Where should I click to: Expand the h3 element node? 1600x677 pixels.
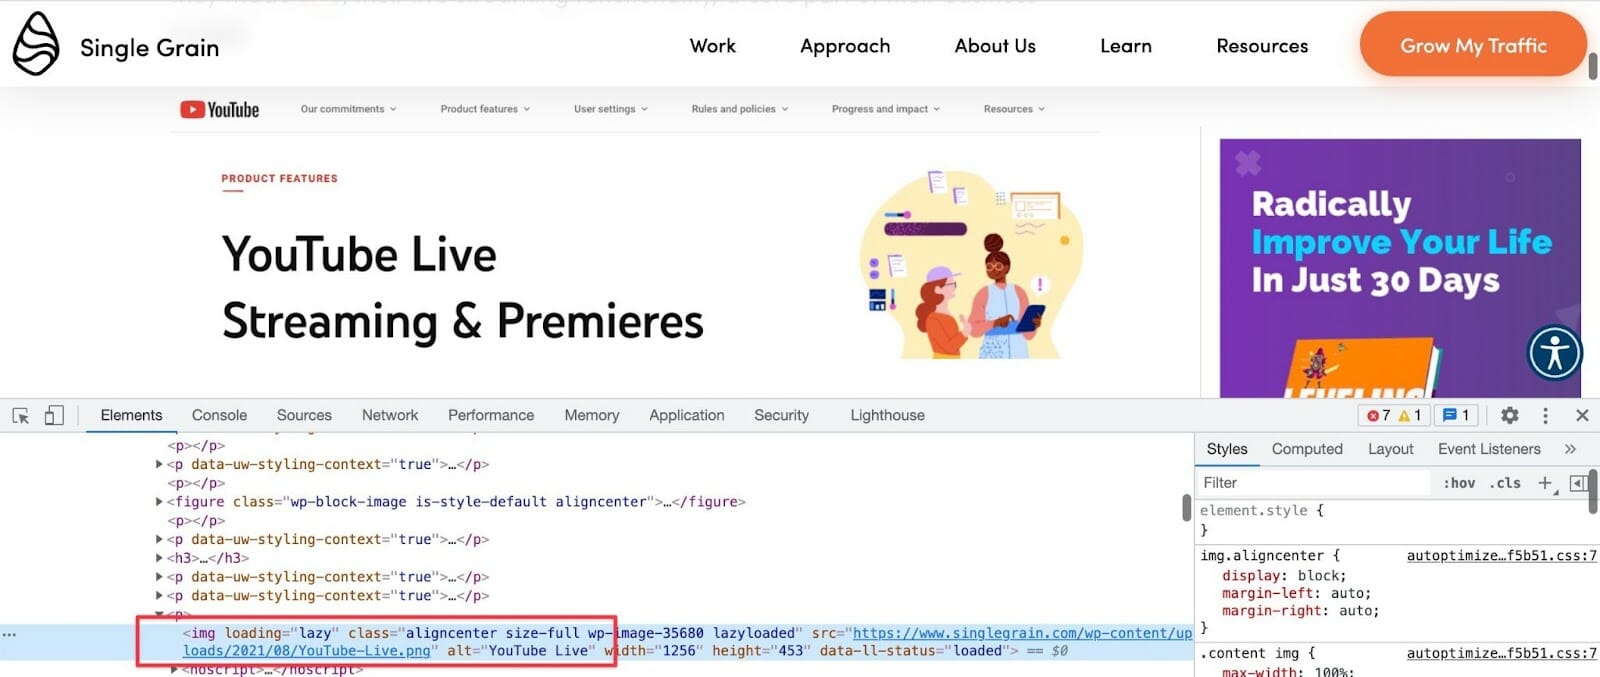coord(159,558)
